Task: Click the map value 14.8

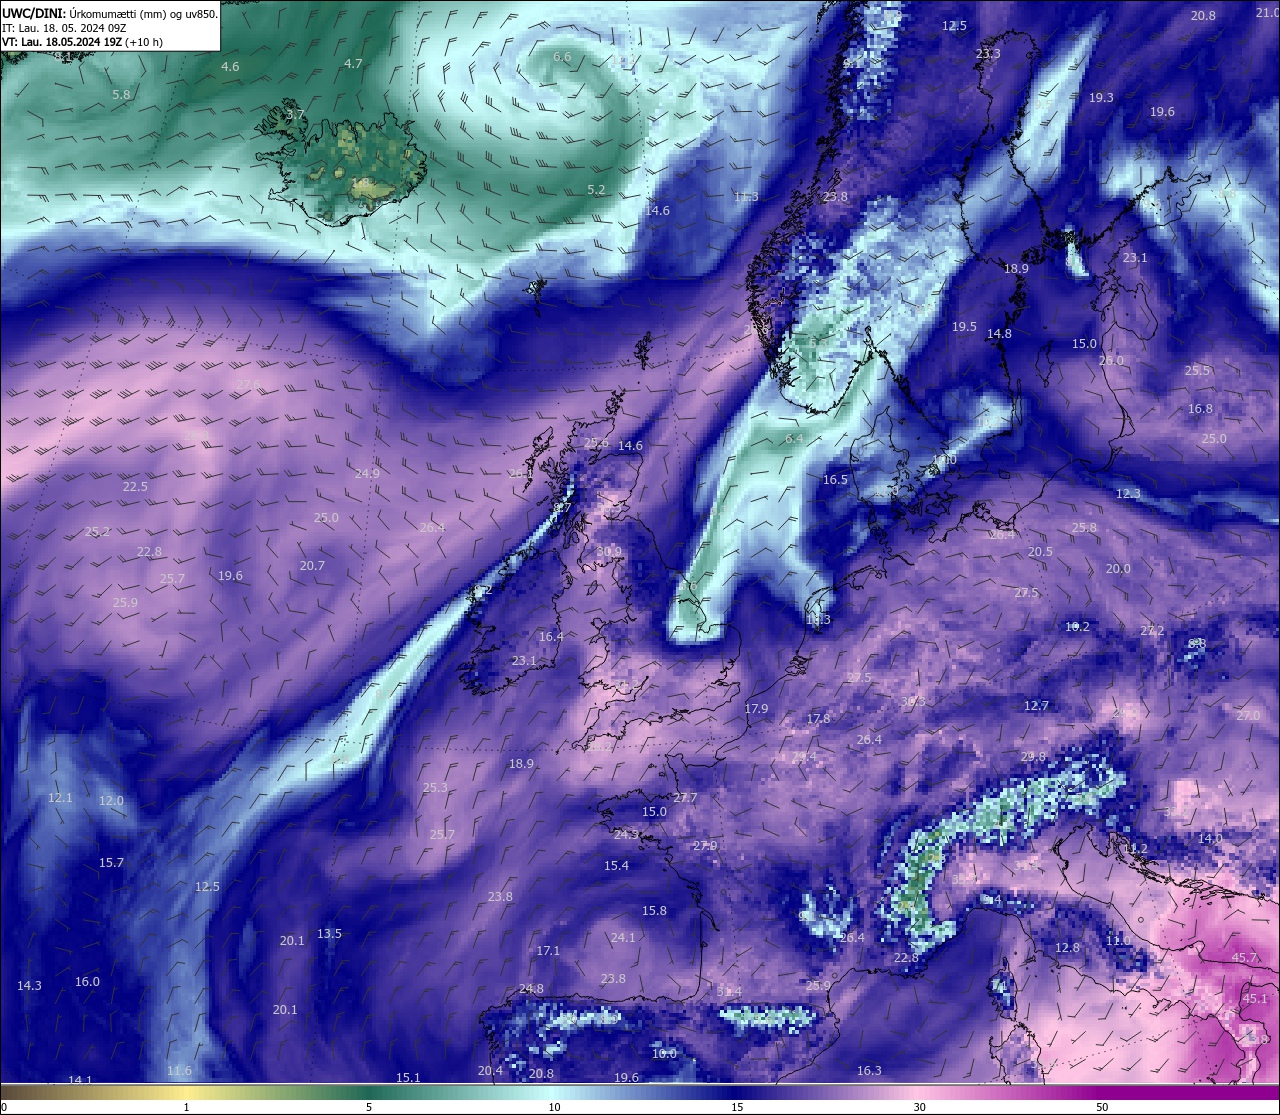Action: 999,333
